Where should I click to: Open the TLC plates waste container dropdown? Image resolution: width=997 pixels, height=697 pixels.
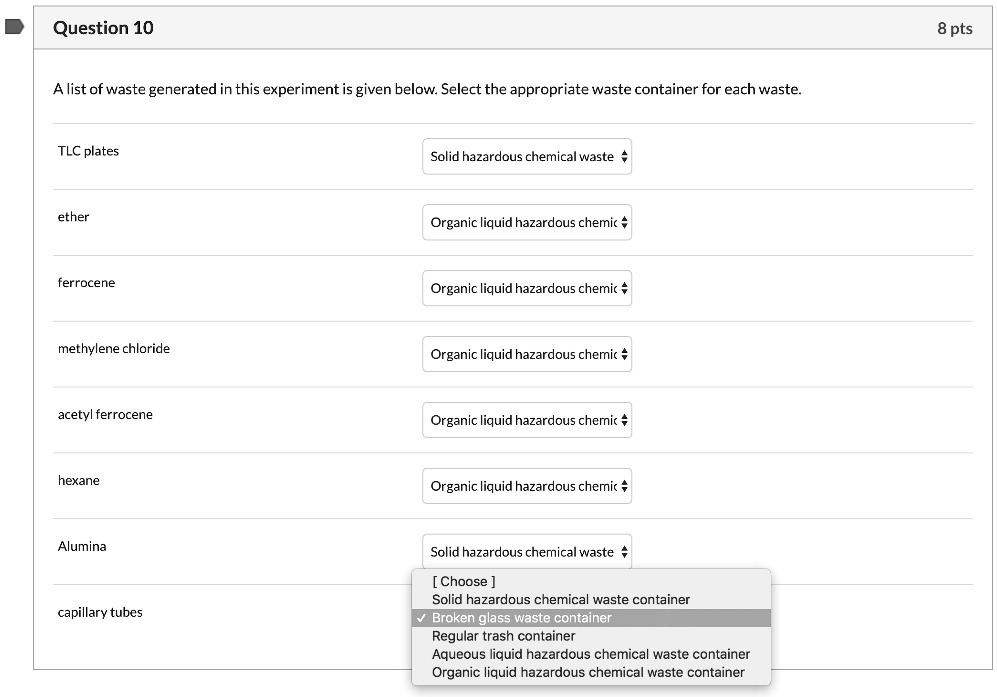click(x=527, y=156)
